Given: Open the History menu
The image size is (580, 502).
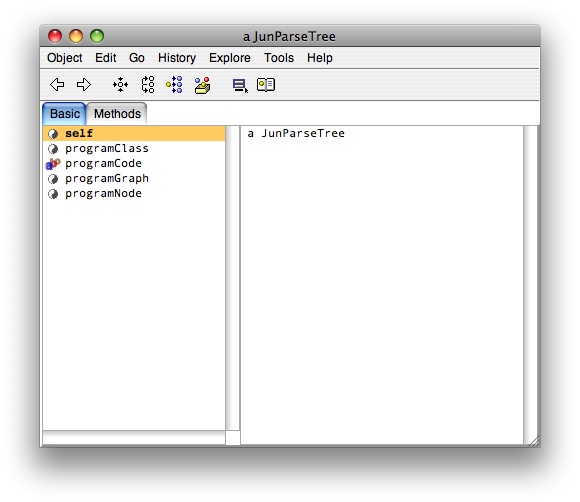Looking at the screenshot, I should pyautogui.click(x=177, y=58).
